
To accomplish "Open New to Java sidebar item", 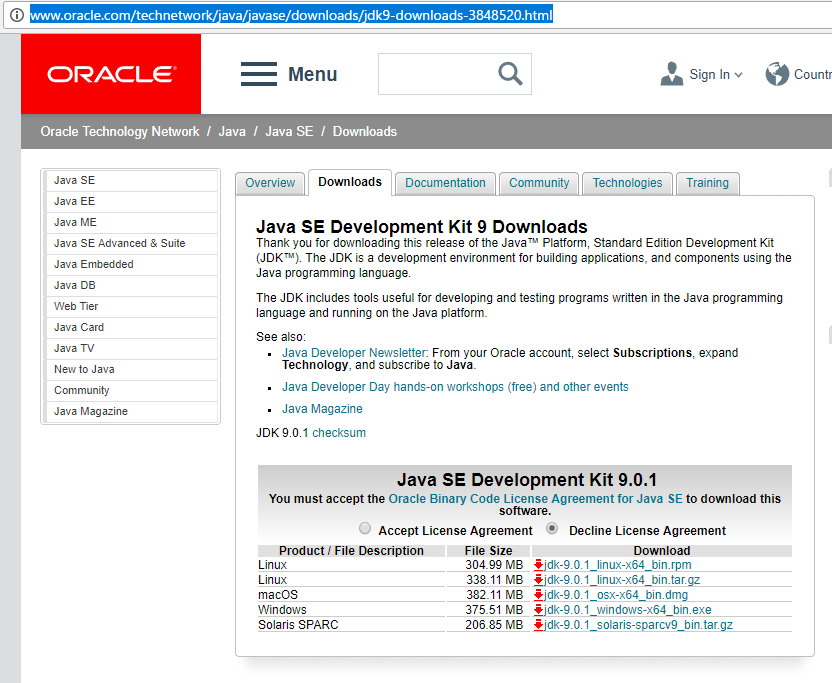I will 132,369.
